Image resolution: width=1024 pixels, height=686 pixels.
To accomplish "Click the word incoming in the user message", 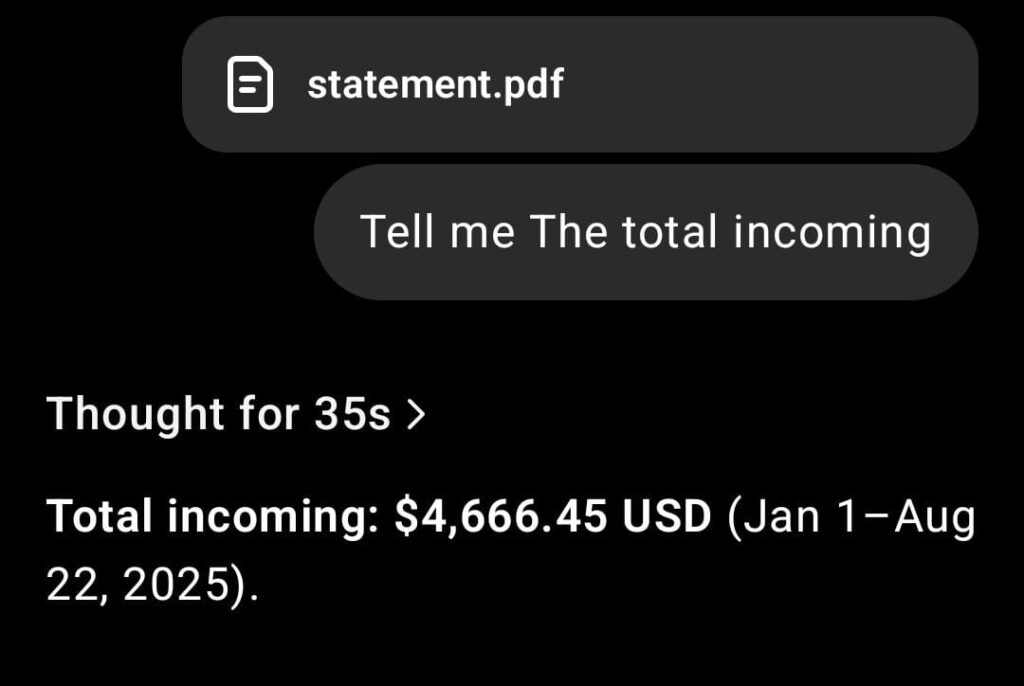I will [832, 232].
